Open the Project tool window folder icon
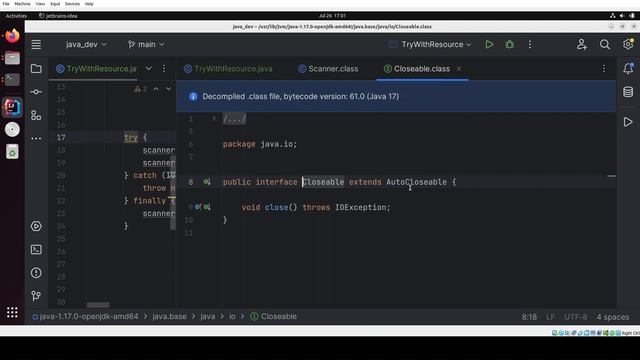 (x=36, y=69)
